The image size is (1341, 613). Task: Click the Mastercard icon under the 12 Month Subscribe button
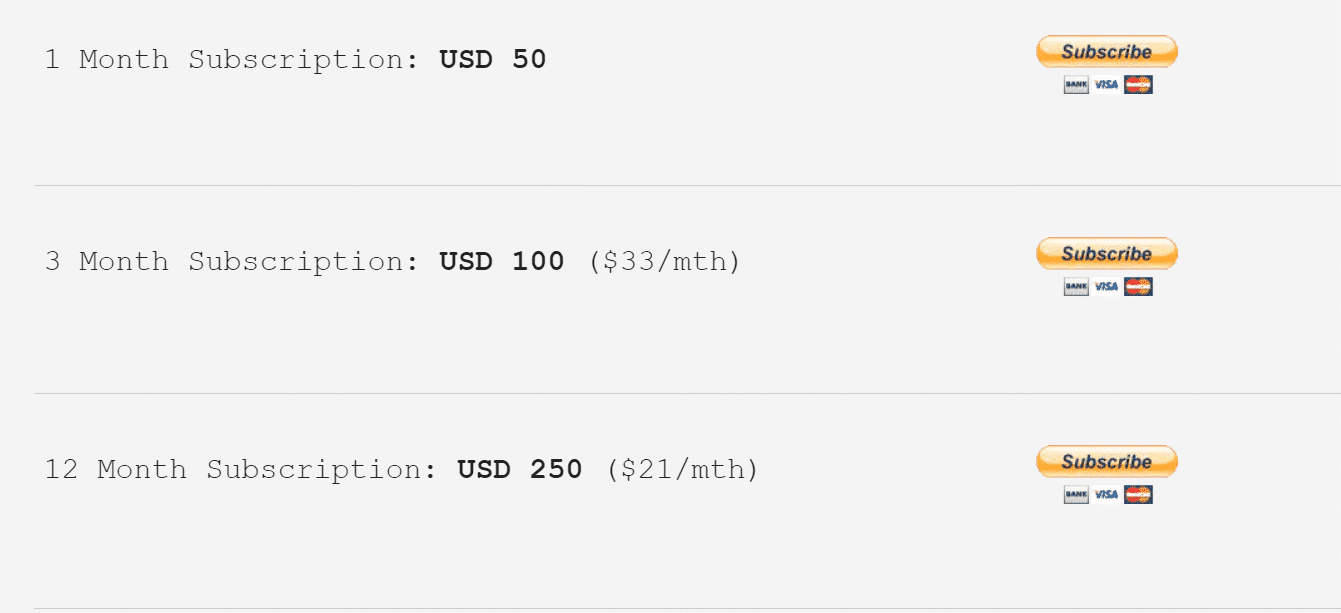pyautogui.click(x=1138, y=495)
